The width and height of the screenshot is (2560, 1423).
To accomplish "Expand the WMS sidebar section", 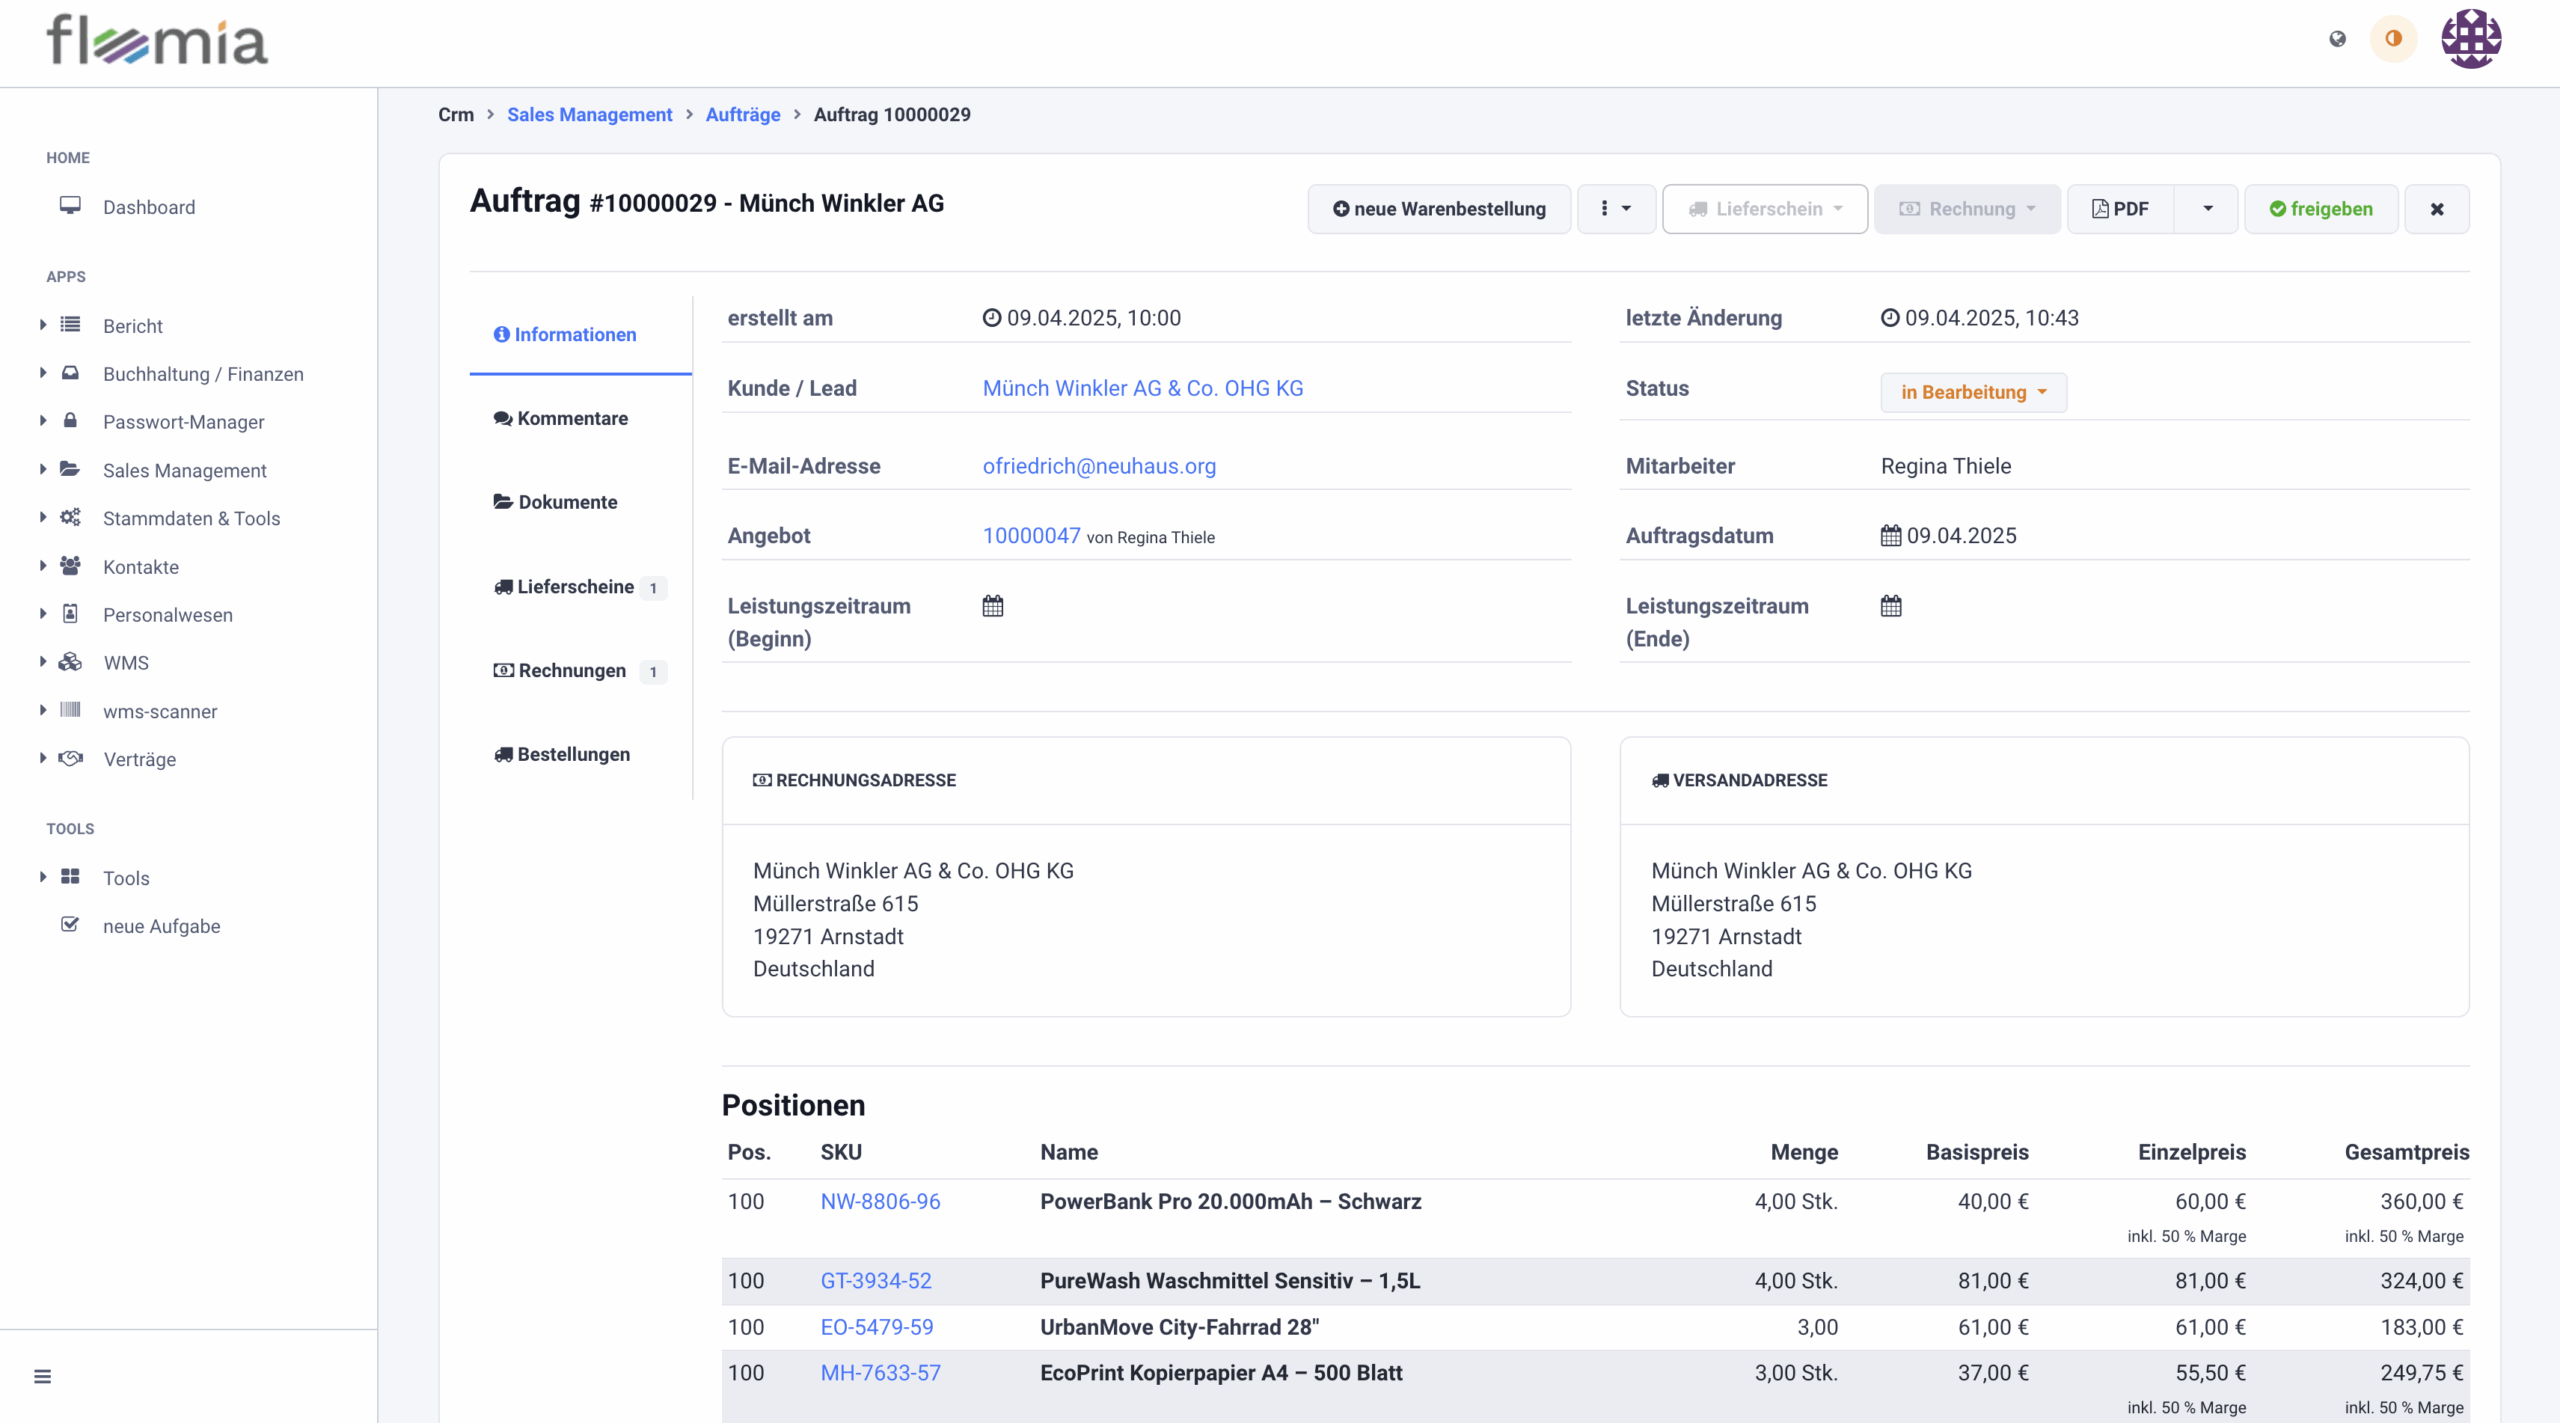I will click(x=126, y=663).
